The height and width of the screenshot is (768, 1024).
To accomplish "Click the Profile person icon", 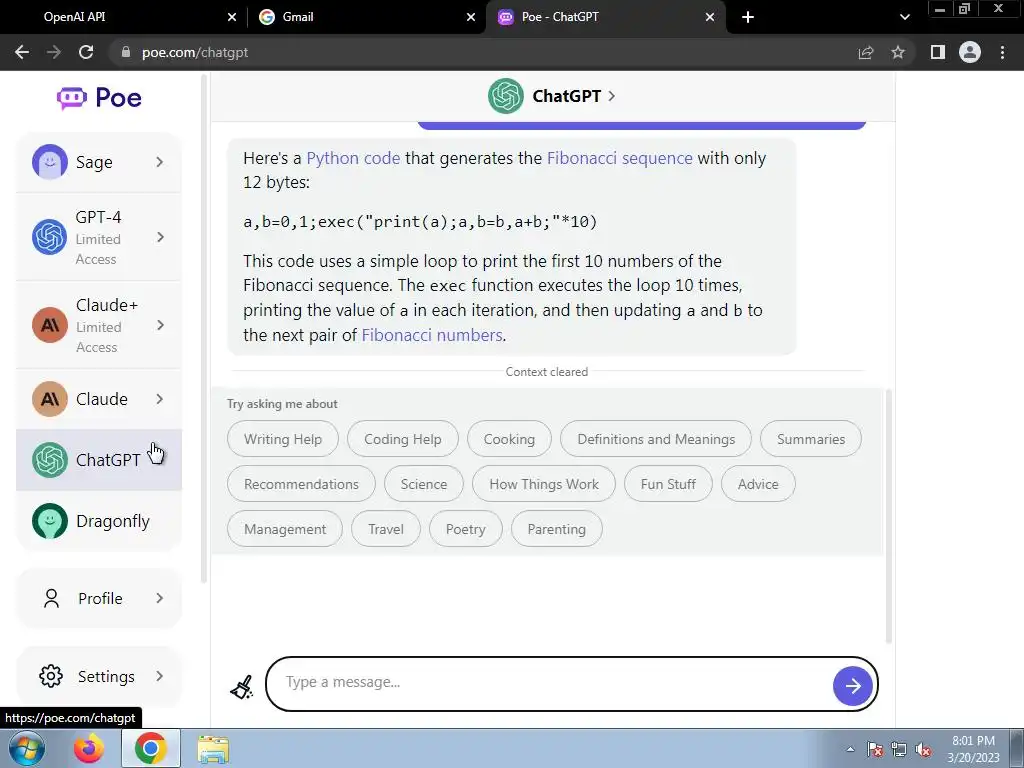I will tap(51, 598).
